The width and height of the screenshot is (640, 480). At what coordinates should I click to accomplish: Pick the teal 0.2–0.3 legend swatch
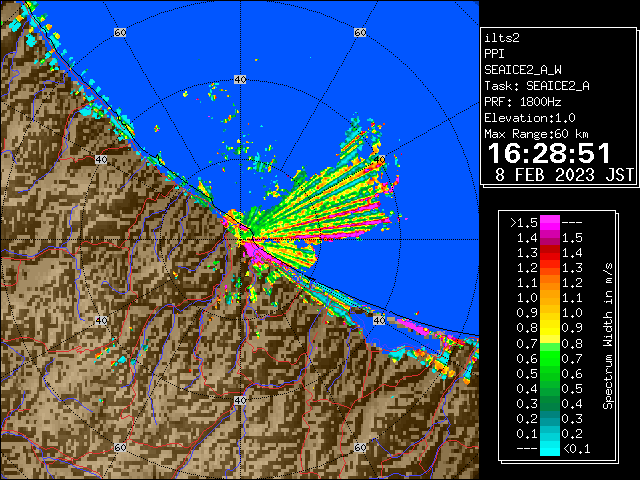(x=550, y=419)
